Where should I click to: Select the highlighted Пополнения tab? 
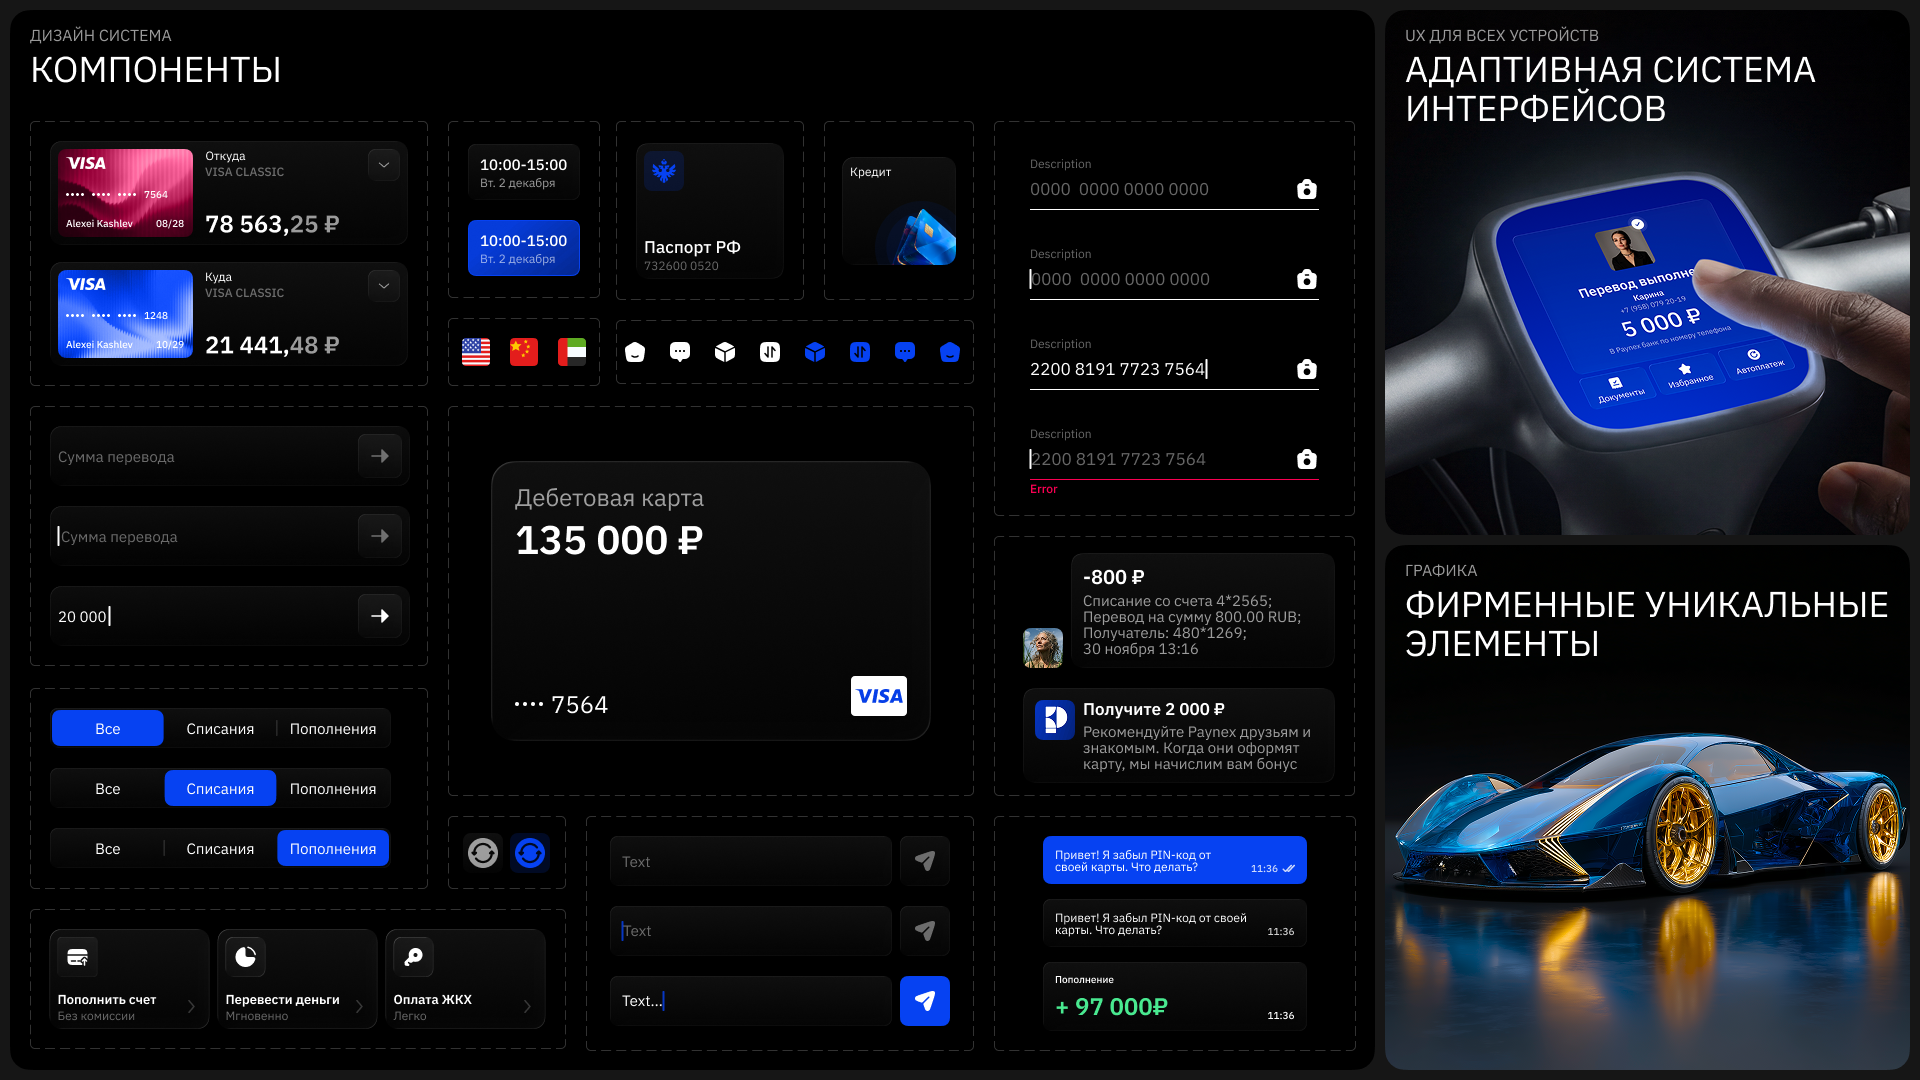pyautogui.click(x=333, y=849)
